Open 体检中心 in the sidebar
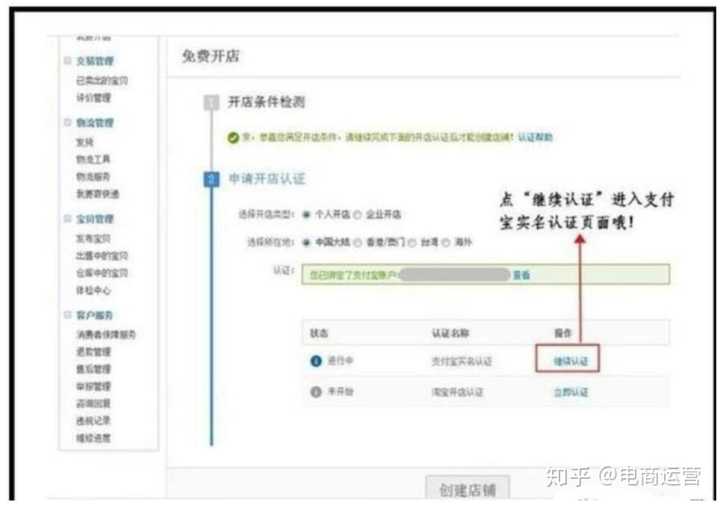The height and width of the screenshot is (505, 720). pyautogui.click(x=93, y=290)
